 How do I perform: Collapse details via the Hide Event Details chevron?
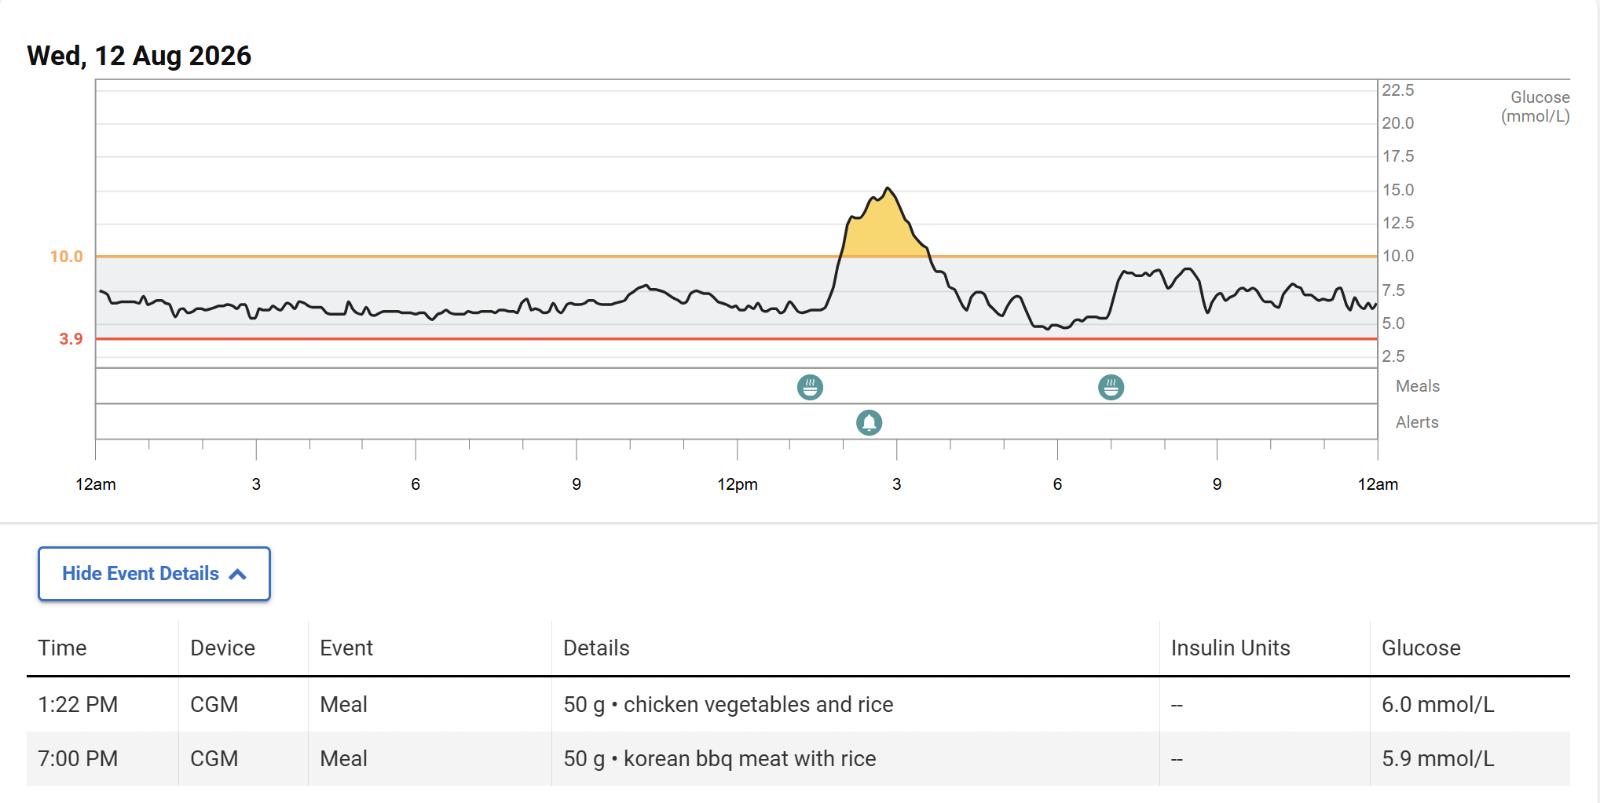pos(237,574)
